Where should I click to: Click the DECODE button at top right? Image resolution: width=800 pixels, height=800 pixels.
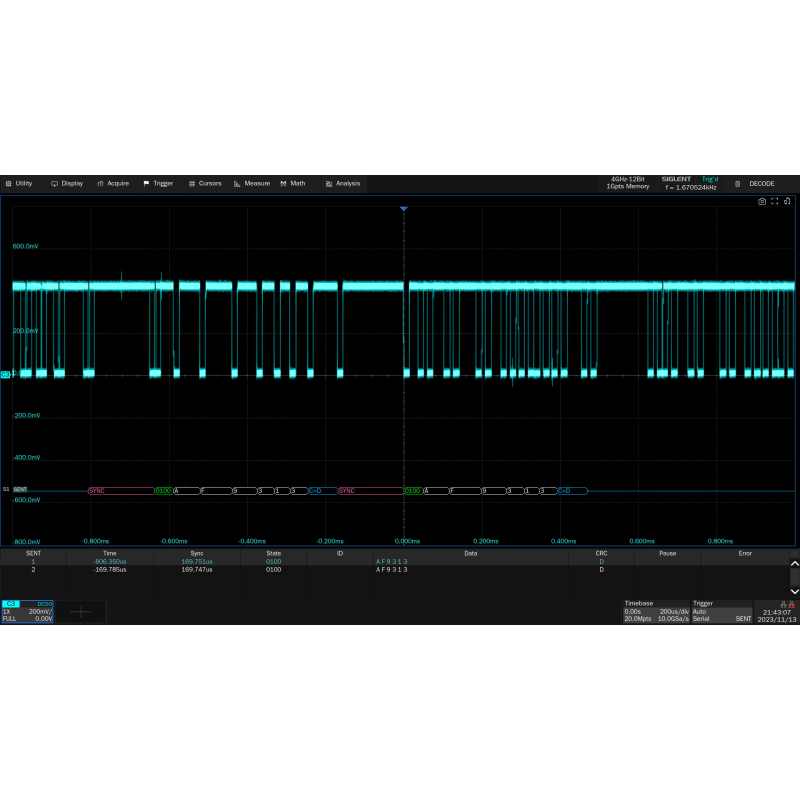click(x=755, y=184)
